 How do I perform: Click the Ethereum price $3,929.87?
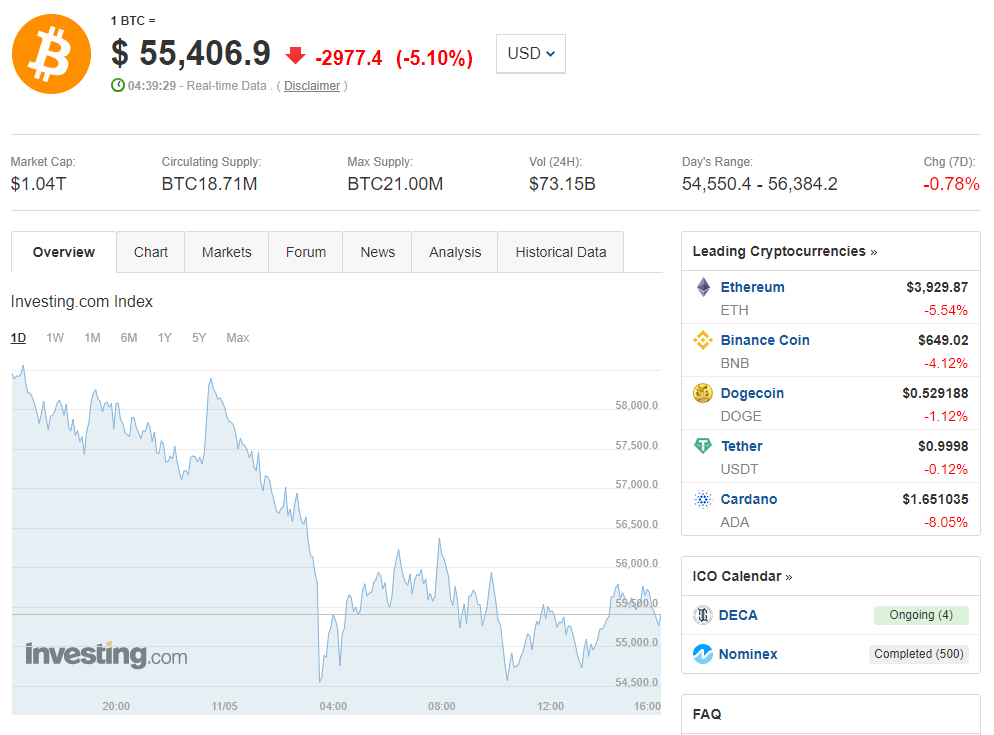point(937,287)
